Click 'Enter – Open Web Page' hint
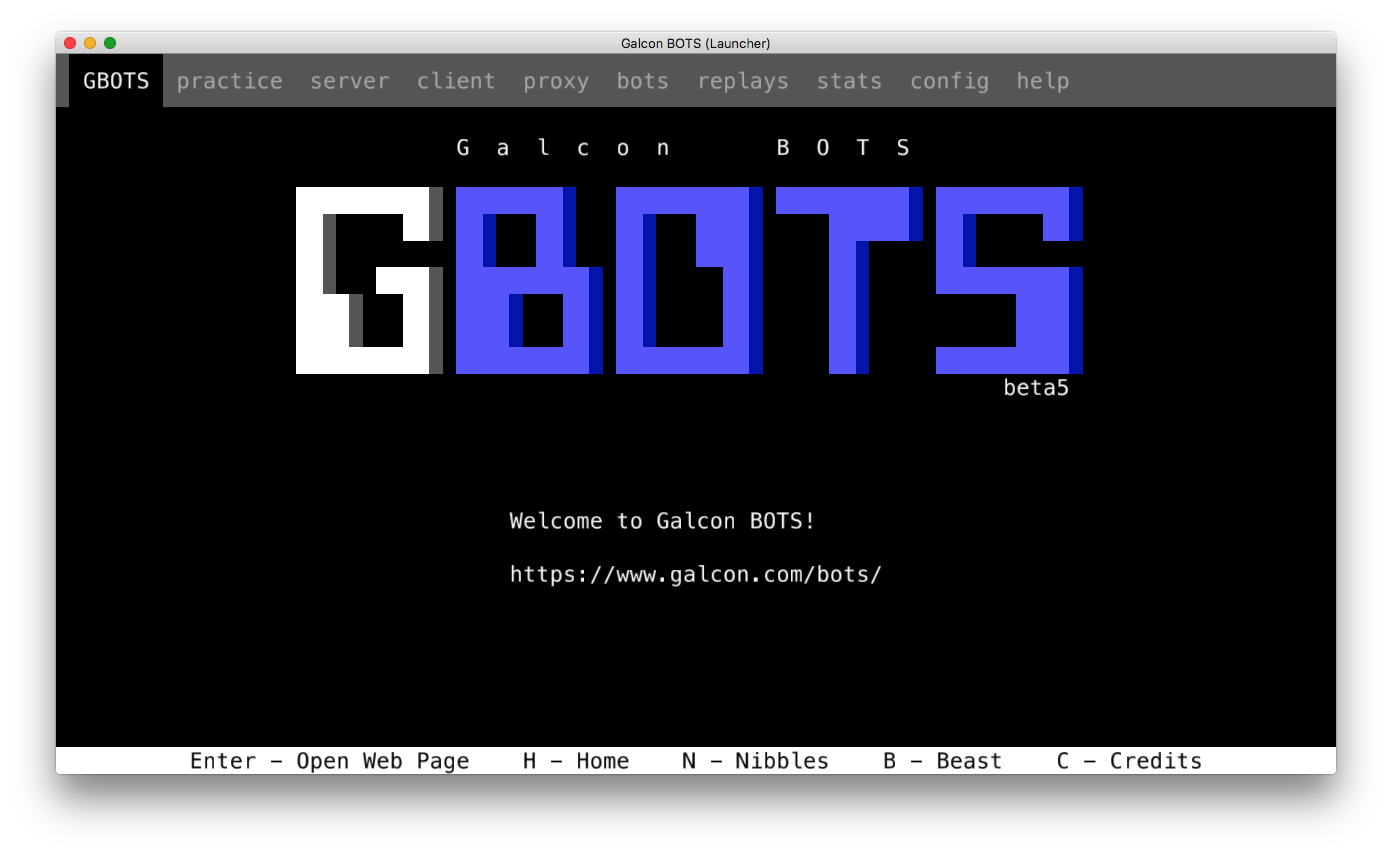 (330, 761)
